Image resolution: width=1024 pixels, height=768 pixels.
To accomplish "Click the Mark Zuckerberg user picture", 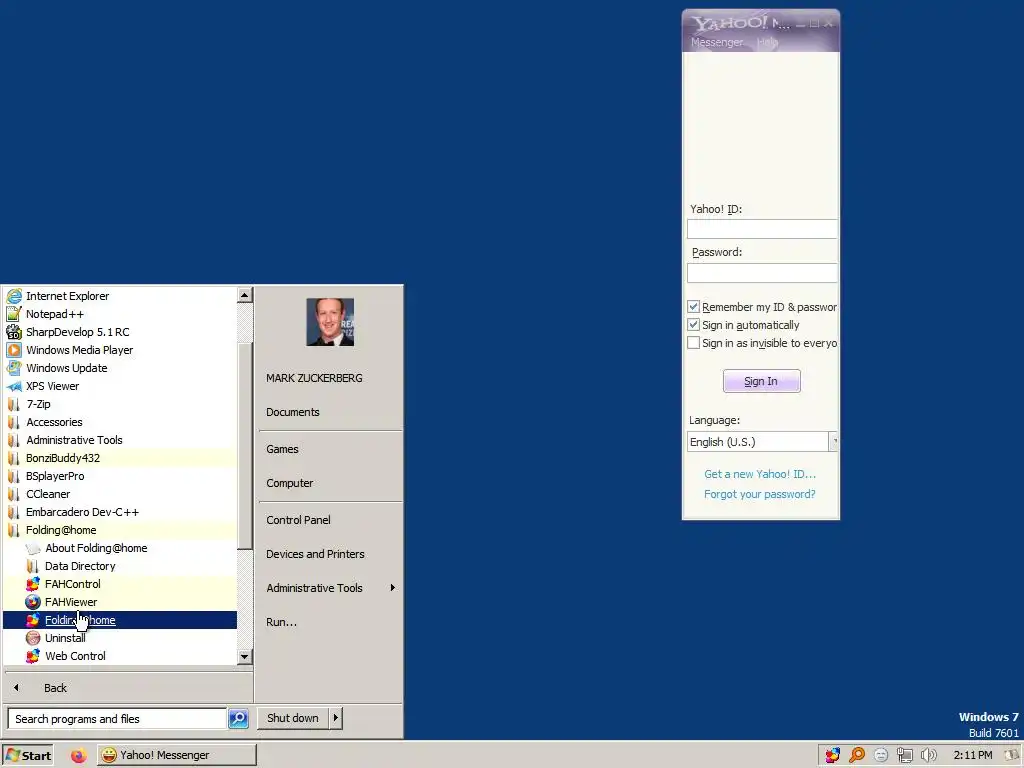I will pos(330,322).
